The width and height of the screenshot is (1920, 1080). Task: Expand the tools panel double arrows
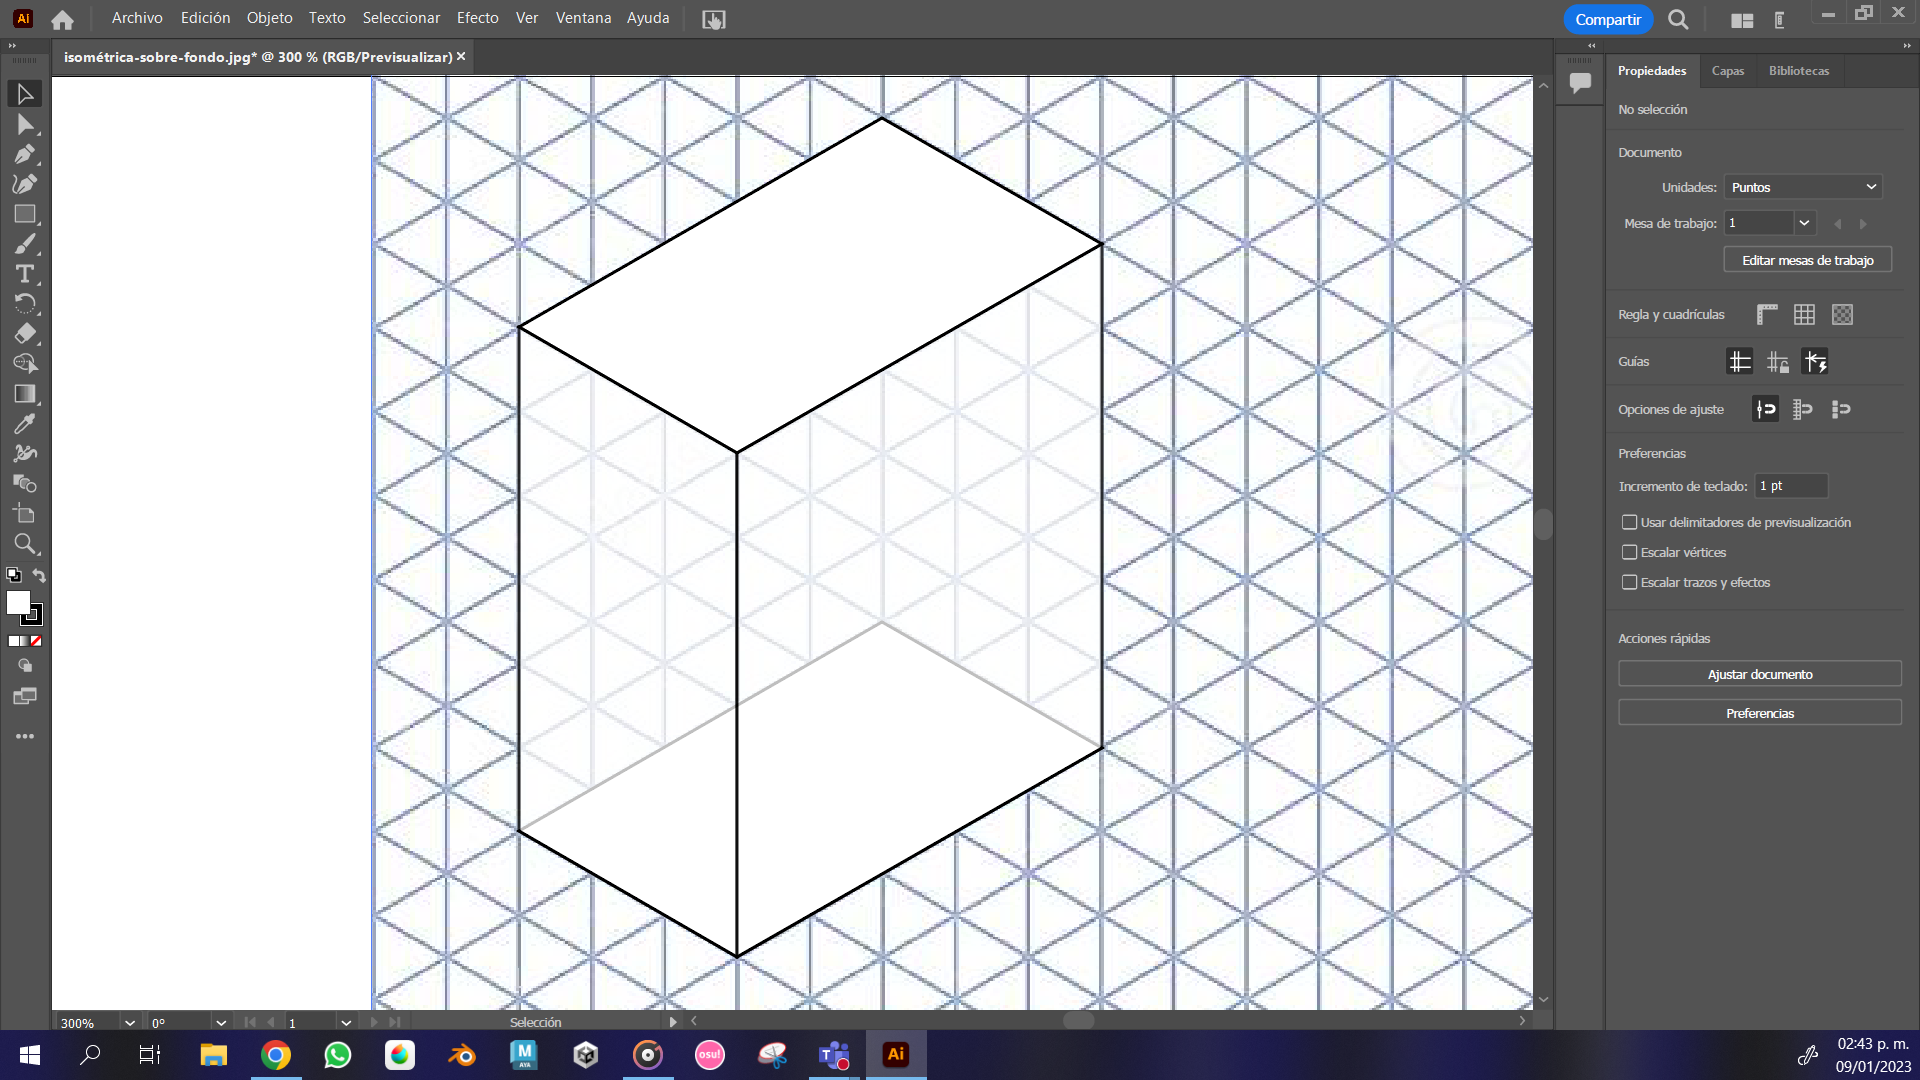pyautogui.click(x=12, y=46)
